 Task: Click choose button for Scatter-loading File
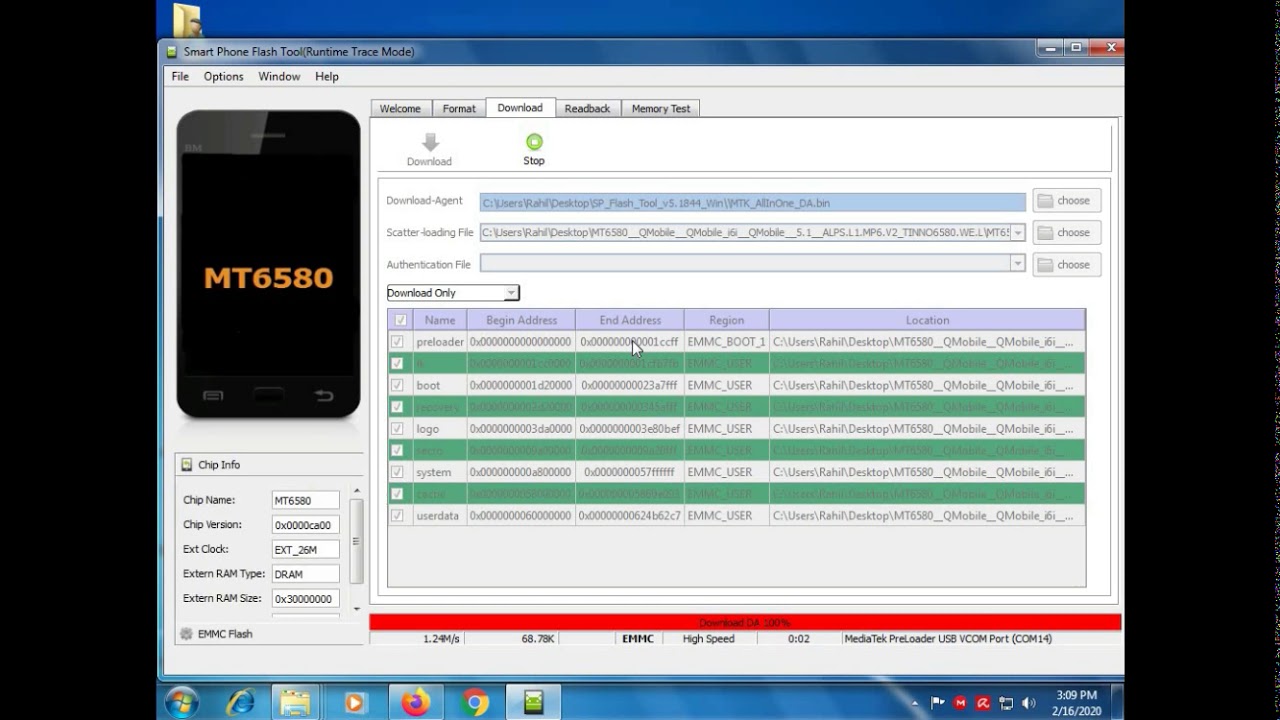(1067, 233)
